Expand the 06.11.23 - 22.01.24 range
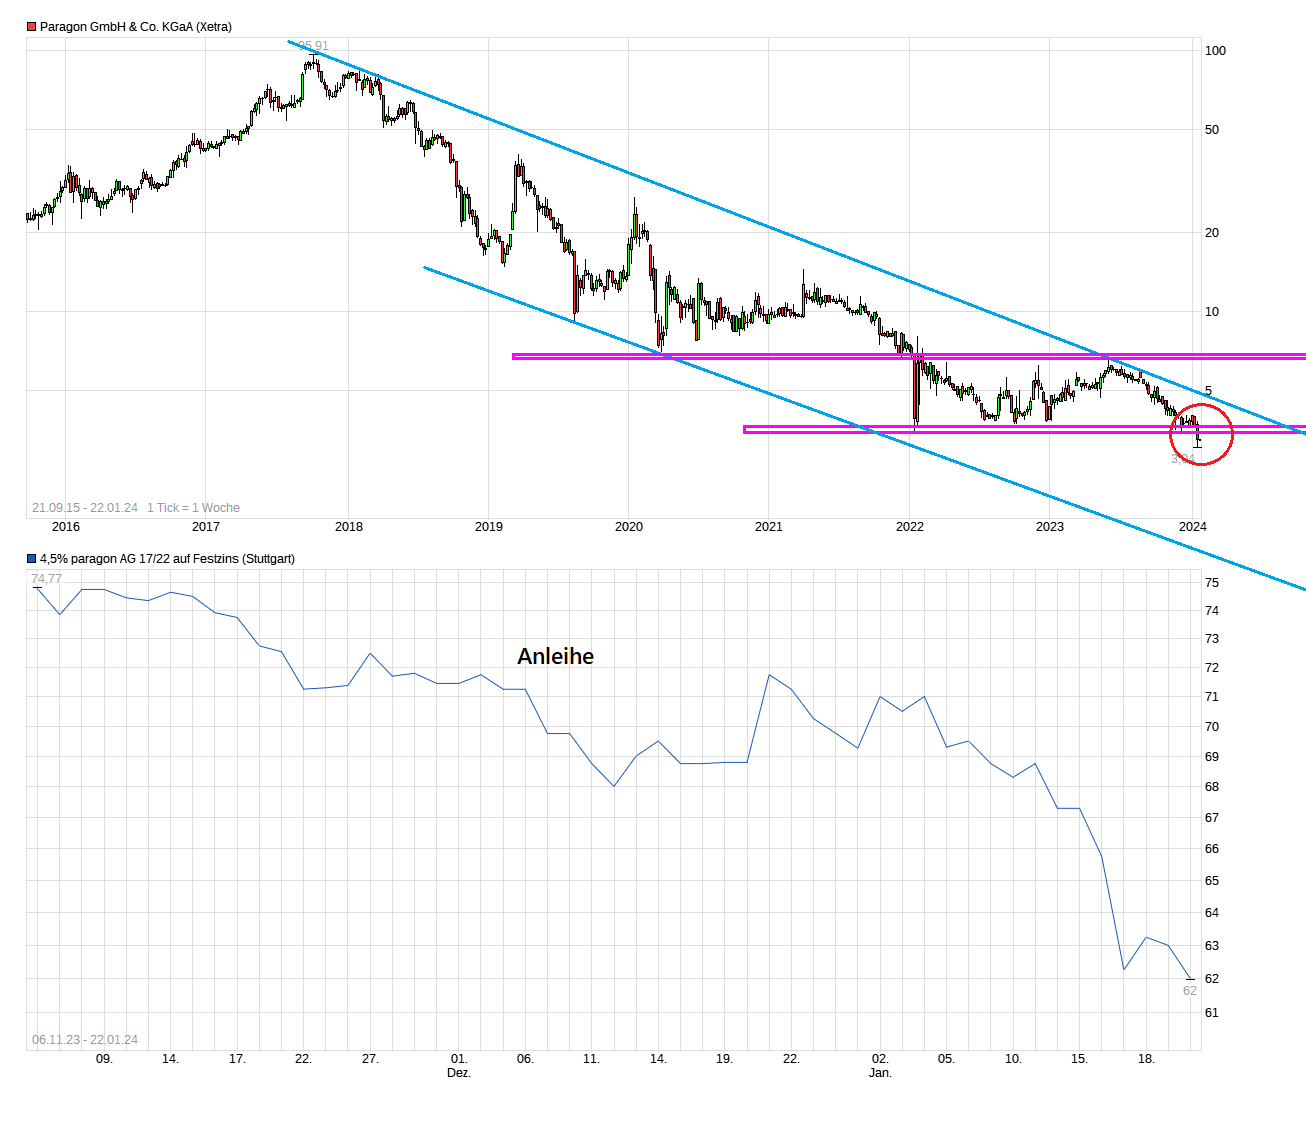This screenshot has height=1132, width=1306. point(87,1040)
